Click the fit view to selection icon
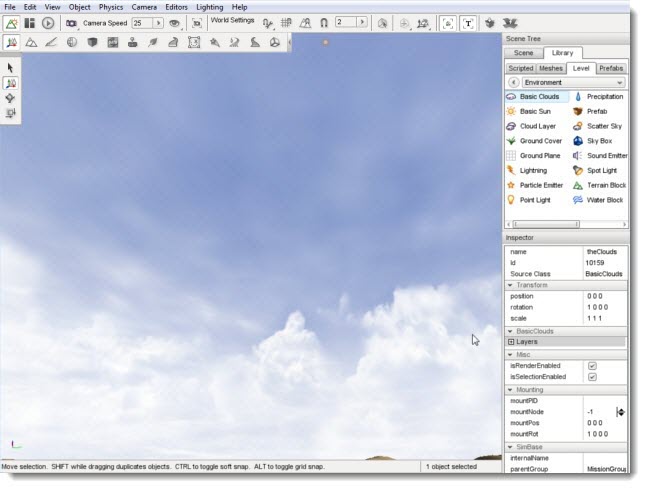This screenshot has width=645, height=488. (197, 23)
